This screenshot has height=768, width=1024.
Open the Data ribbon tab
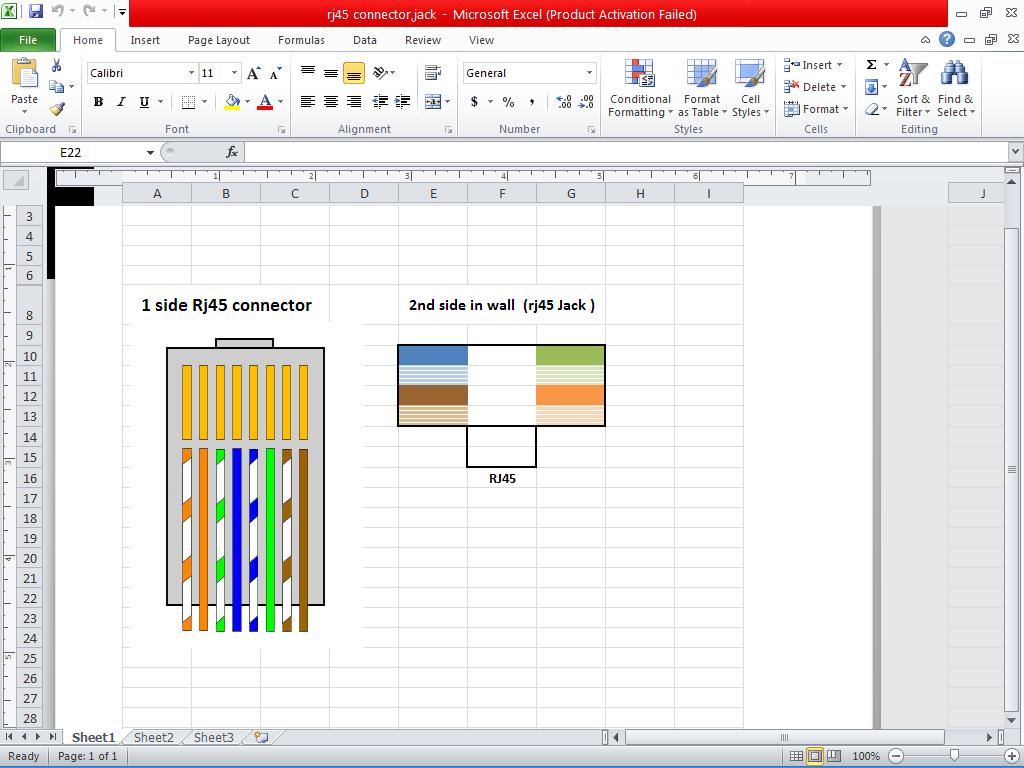364,40
